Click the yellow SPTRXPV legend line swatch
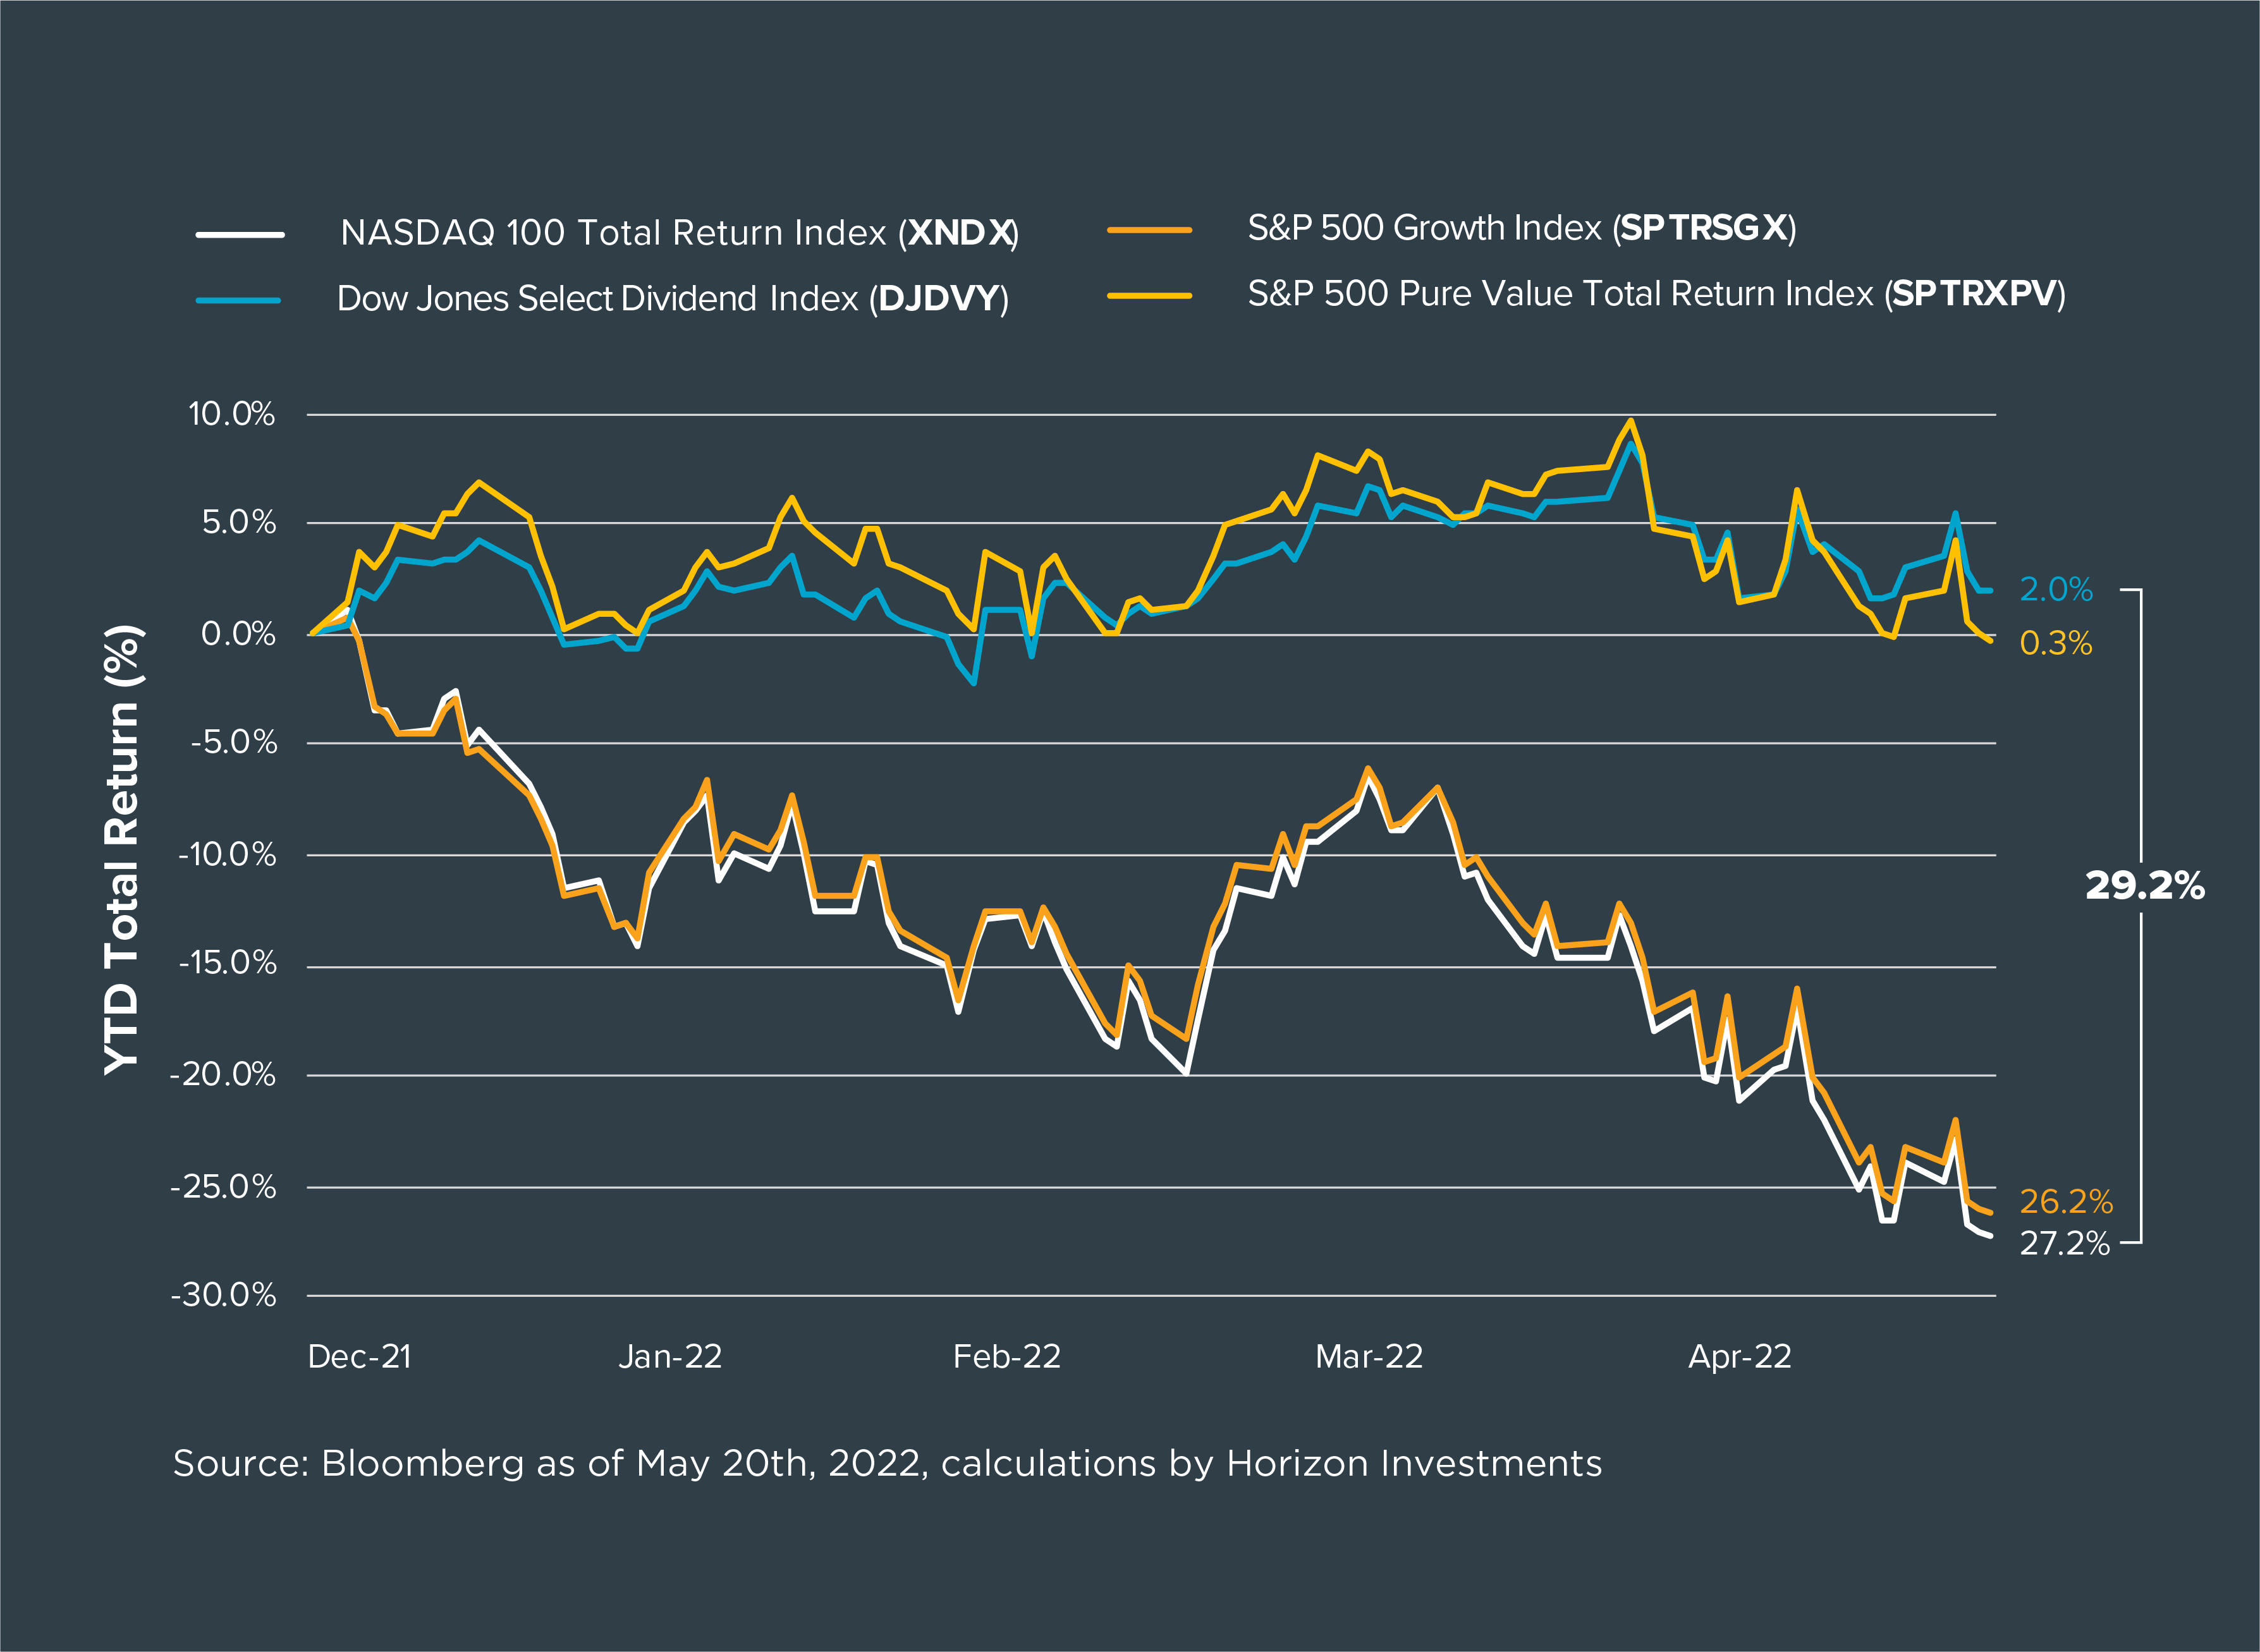 1150,296
